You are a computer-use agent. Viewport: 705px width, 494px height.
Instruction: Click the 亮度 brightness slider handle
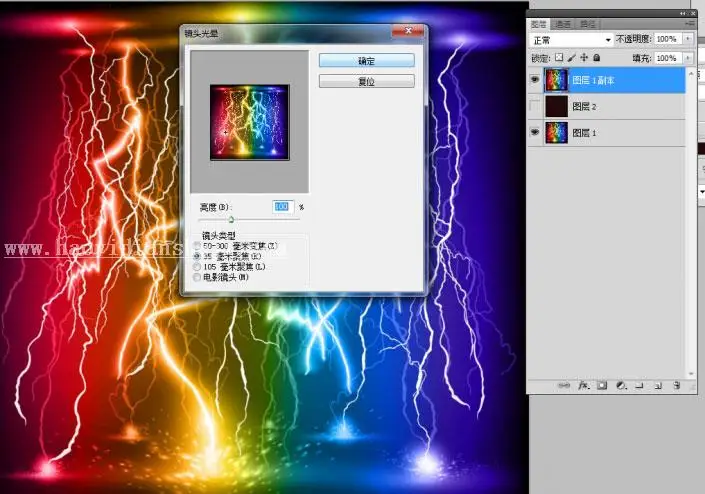tap(231, 219)
